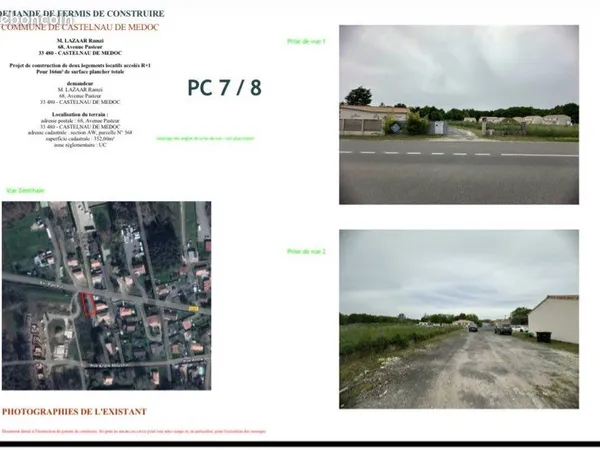Click the green caption under 'PC 7 / 8'
Screen dimensions: 600x450
coord(205,139)
